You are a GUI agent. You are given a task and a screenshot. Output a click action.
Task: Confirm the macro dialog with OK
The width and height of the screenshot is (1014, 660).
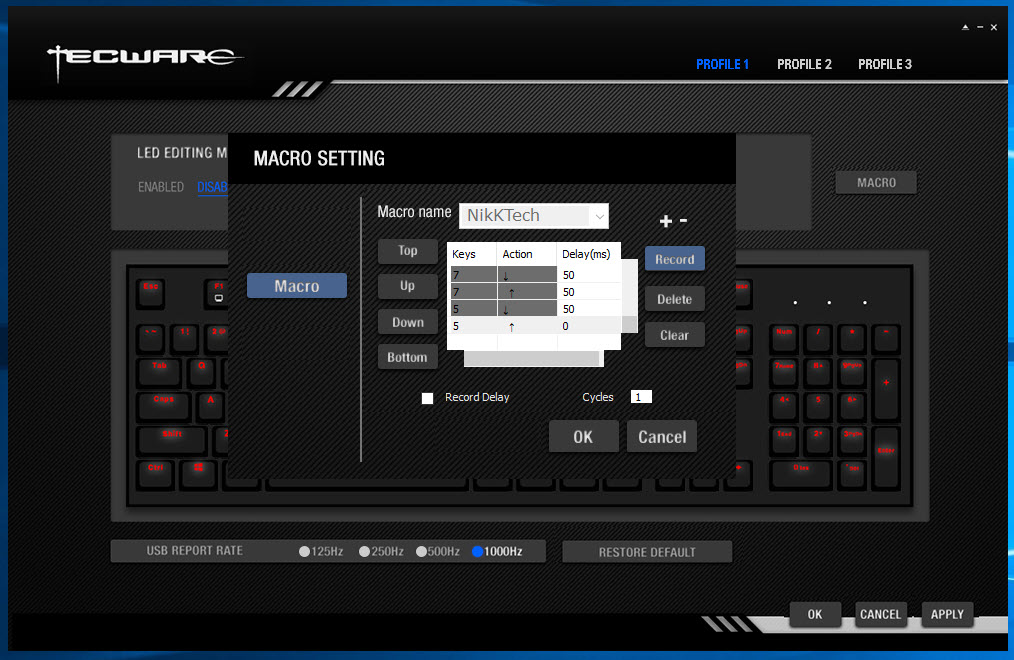click(x=583, y=437)
